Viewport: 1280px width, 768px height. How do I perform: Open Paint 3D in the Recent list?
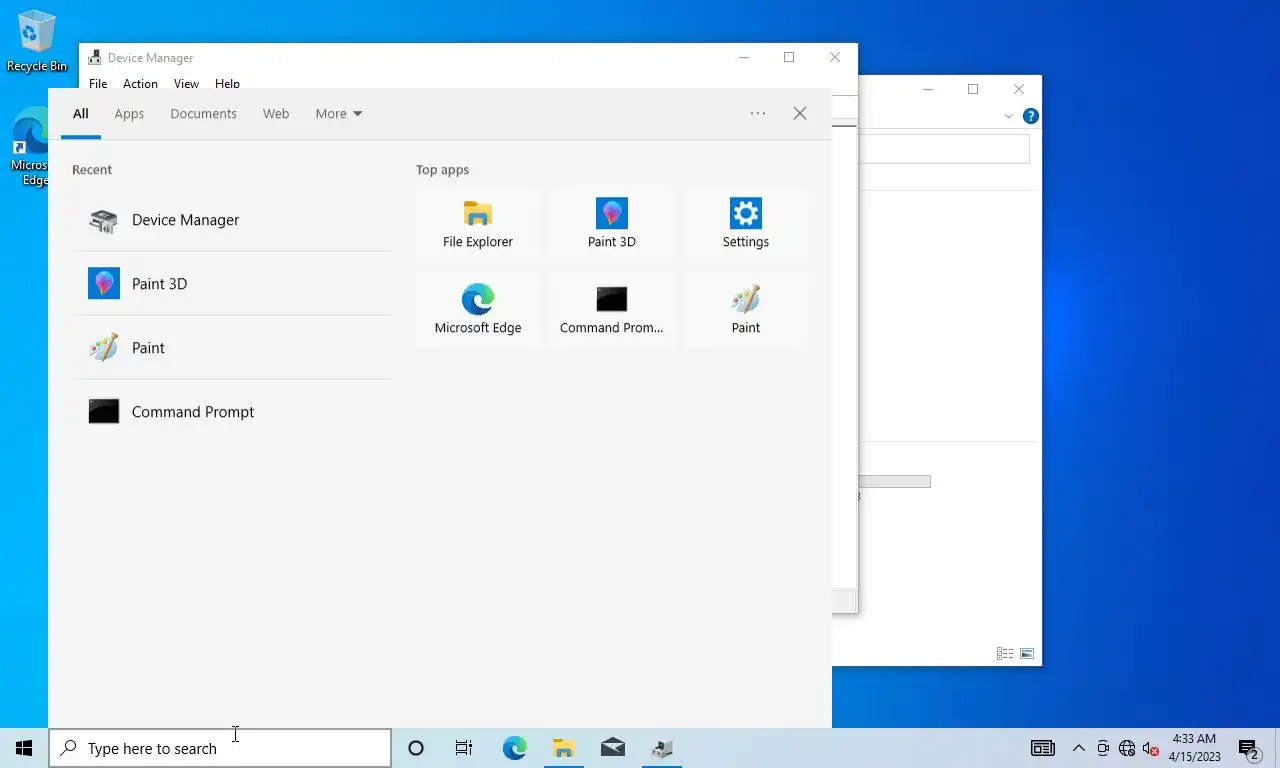232,284
